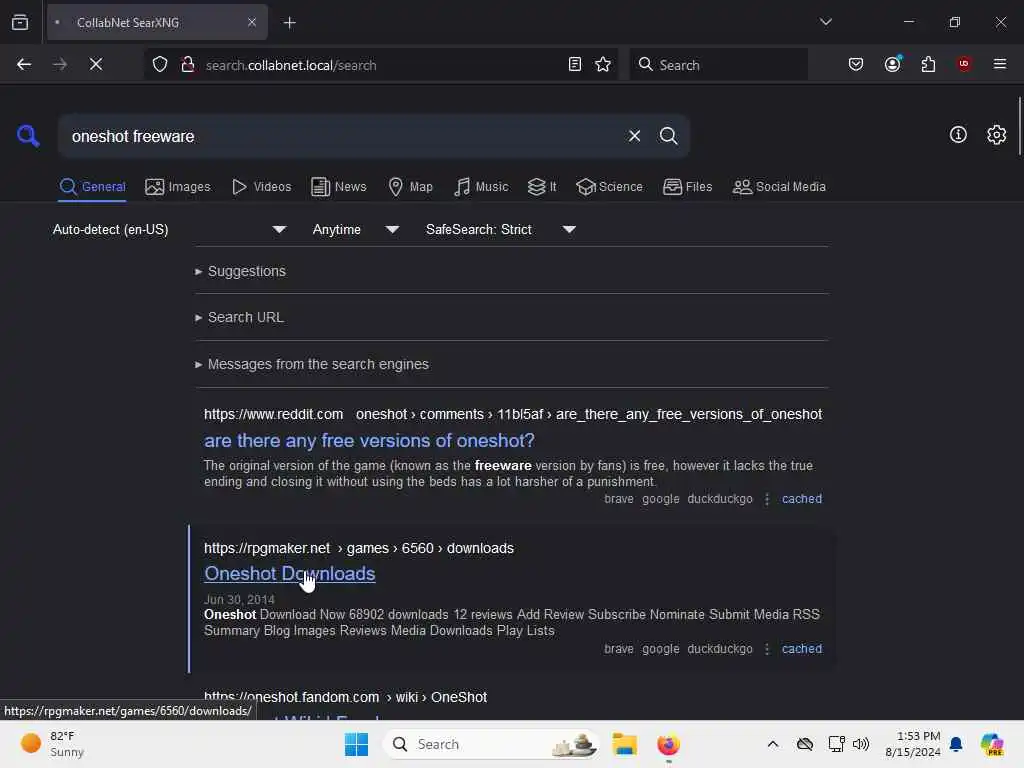Switch to Science category
1024x768 pixels.
tap(609, 187)
